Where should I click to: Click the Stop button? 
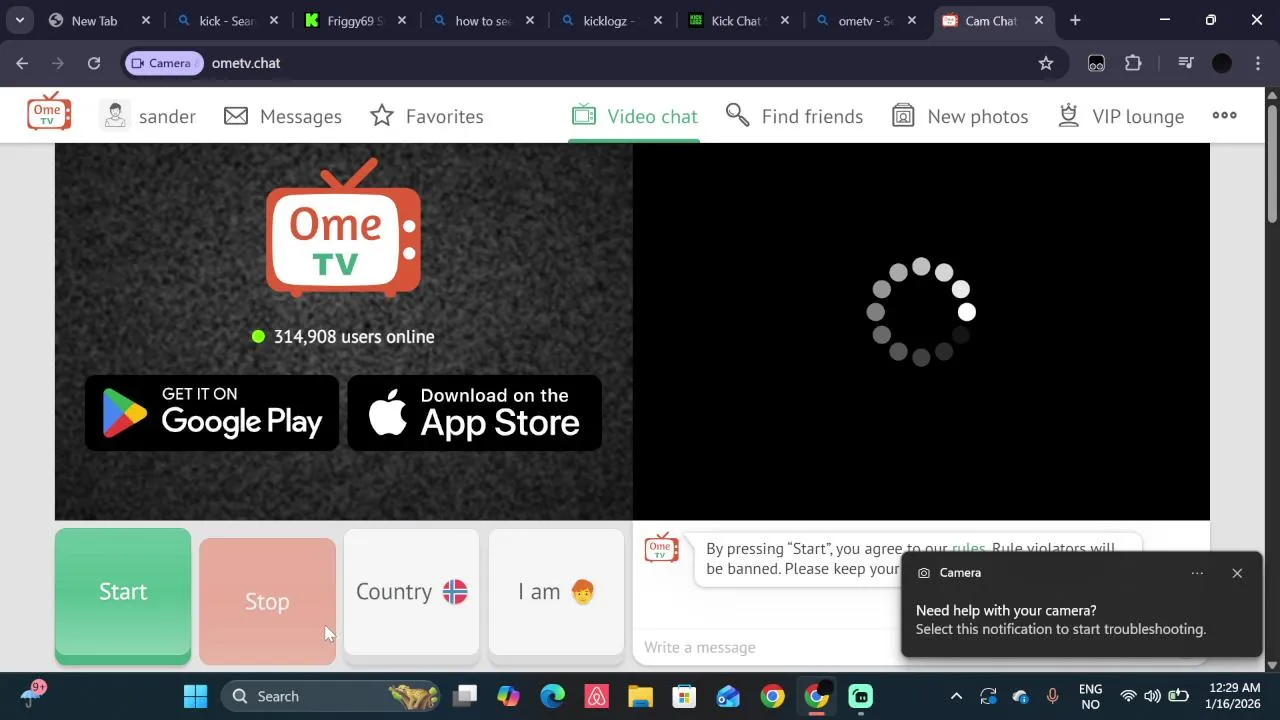click(267, 601)
